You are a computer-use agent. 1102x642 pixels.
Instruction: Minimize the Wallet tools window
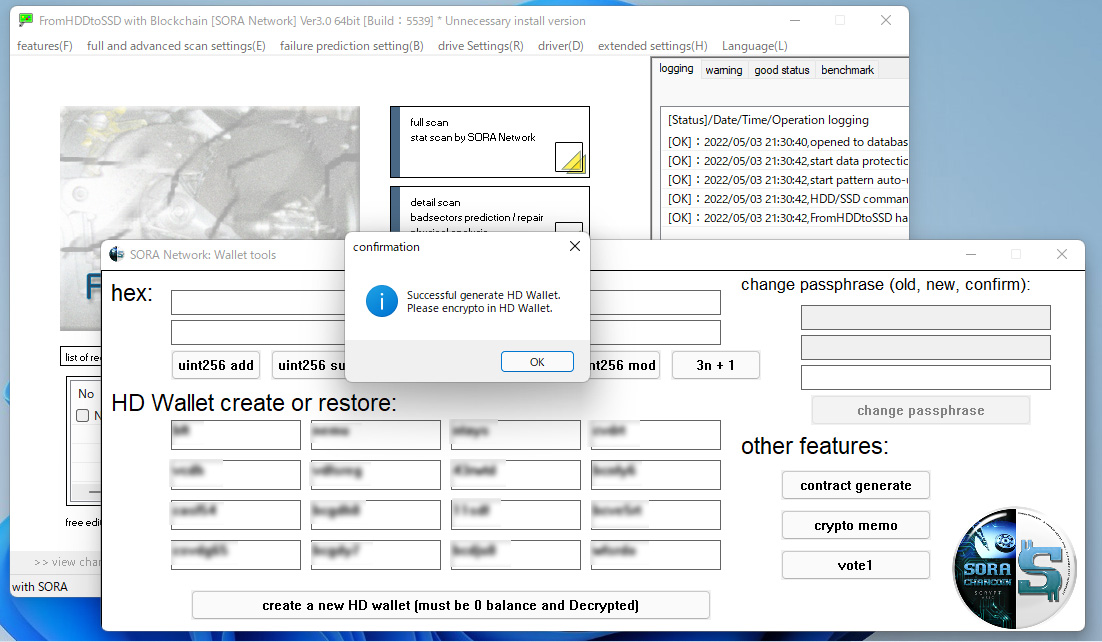[971, 254]
